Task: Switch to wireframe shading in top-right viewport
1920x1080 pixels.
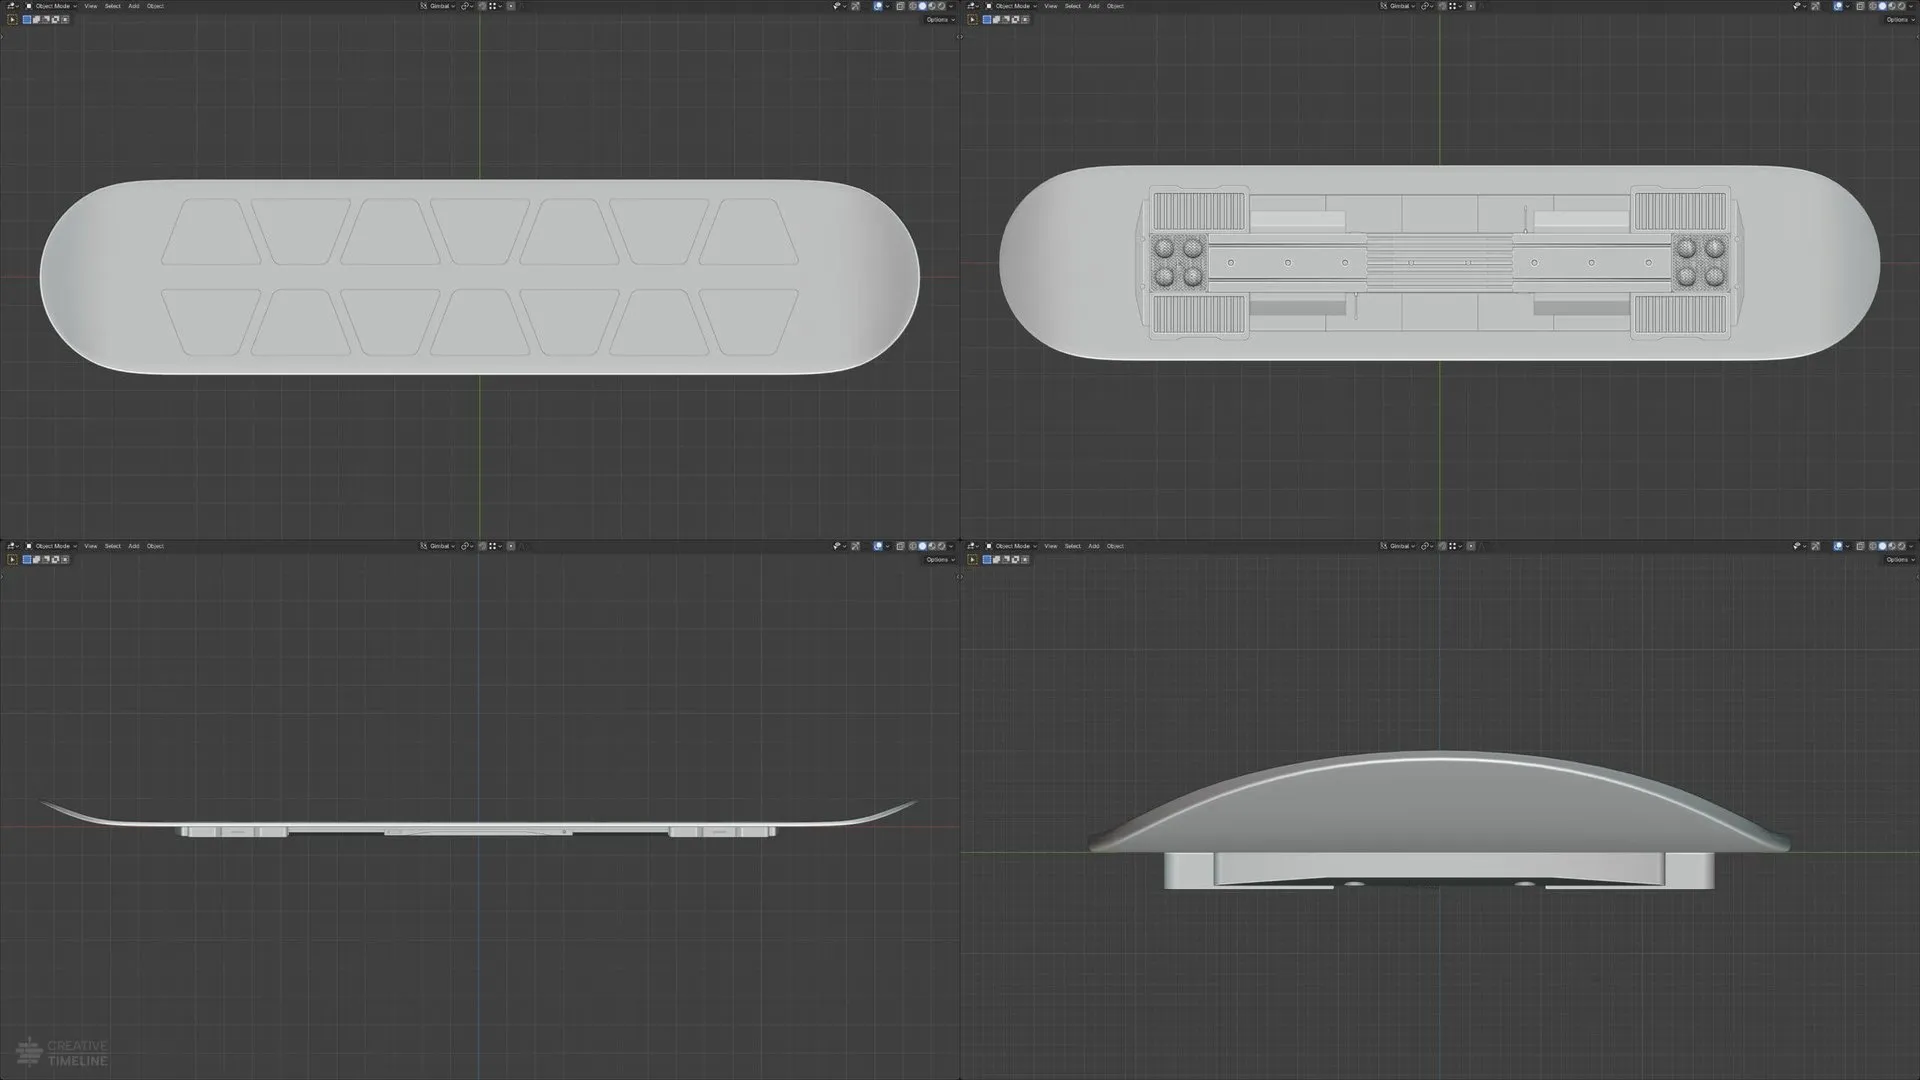Action: click(x=1873, y=6)
